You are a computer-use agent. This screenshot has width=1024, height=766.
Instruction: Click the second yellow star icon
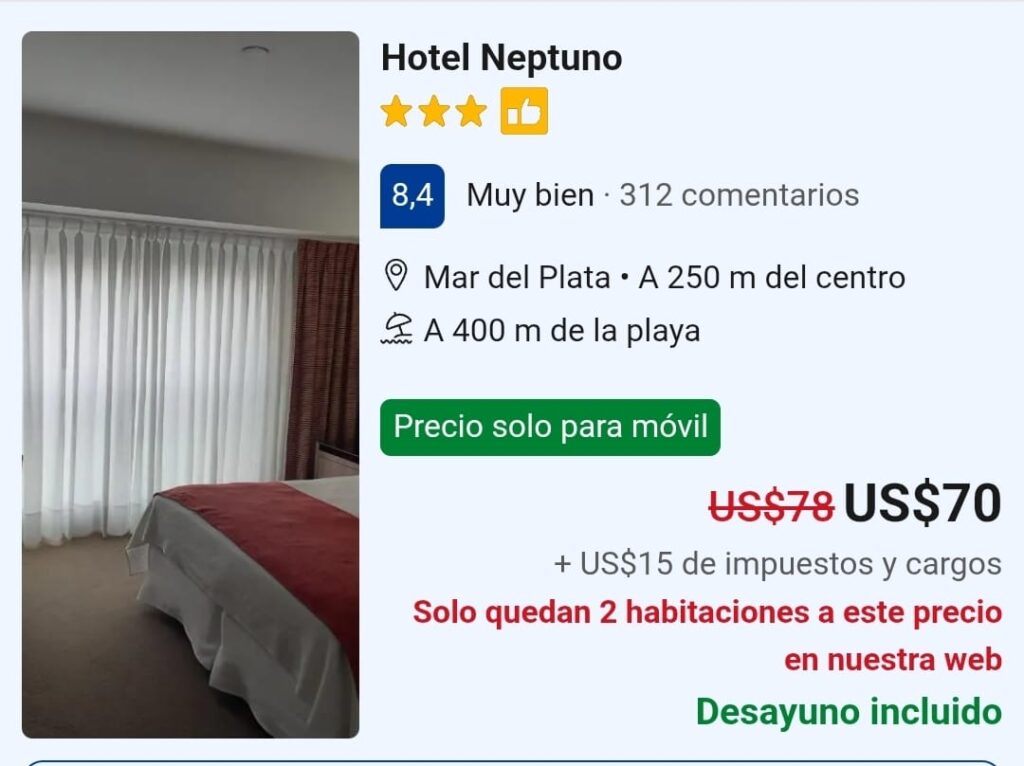coord(433,111)
